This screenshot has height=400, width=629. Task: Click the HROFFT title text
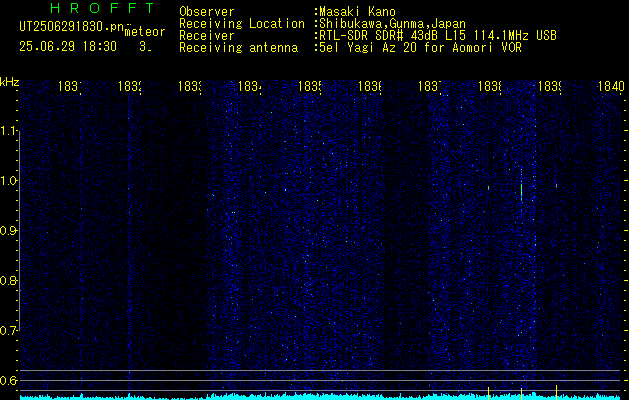103,8
